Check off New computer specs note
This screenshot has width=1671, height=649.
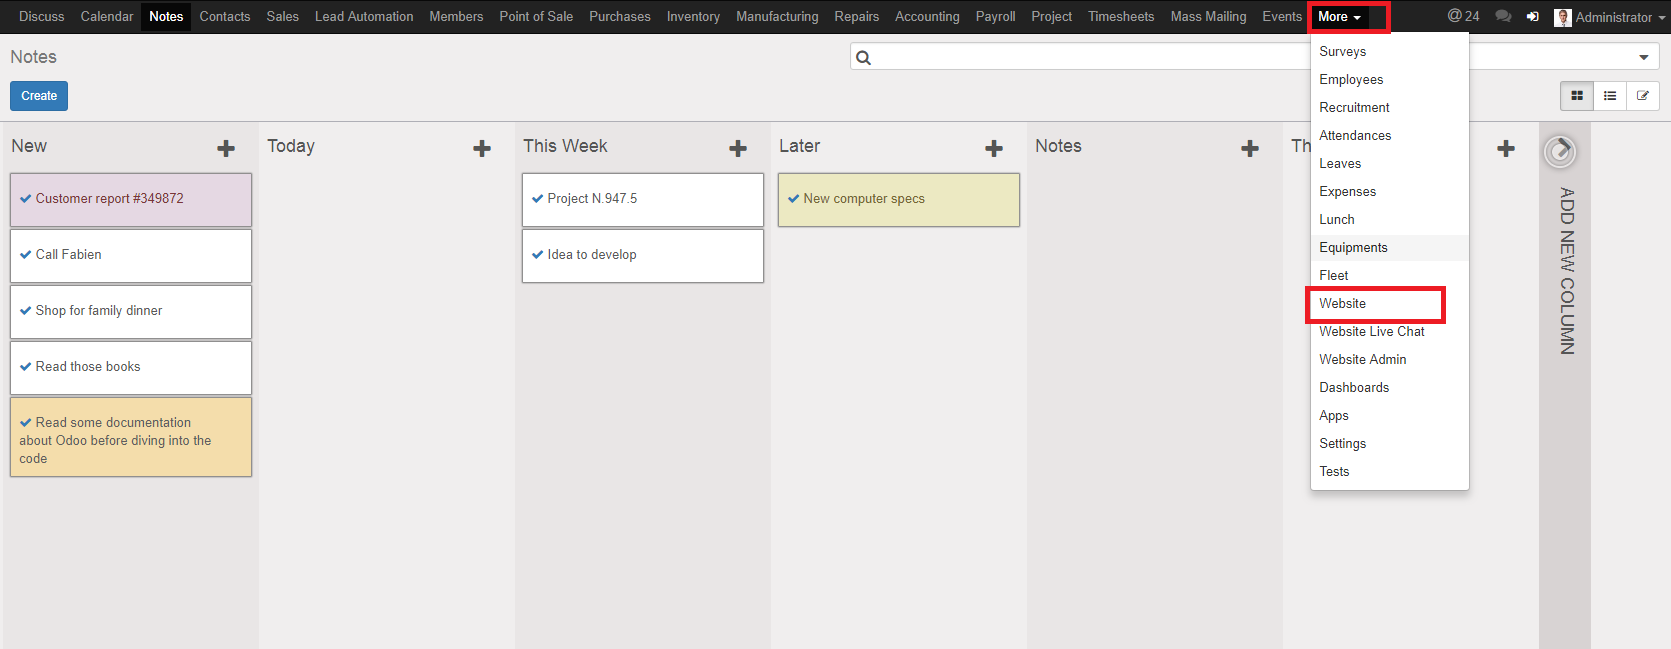[794, 199]
